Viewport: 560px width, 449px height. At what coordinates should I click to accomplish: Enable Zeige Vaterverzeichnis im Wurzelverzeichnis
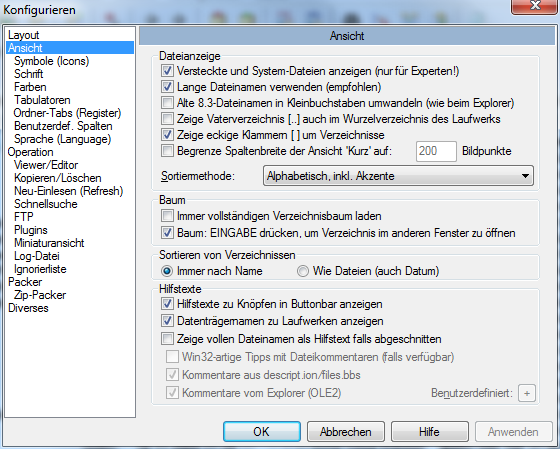[167, 119]
